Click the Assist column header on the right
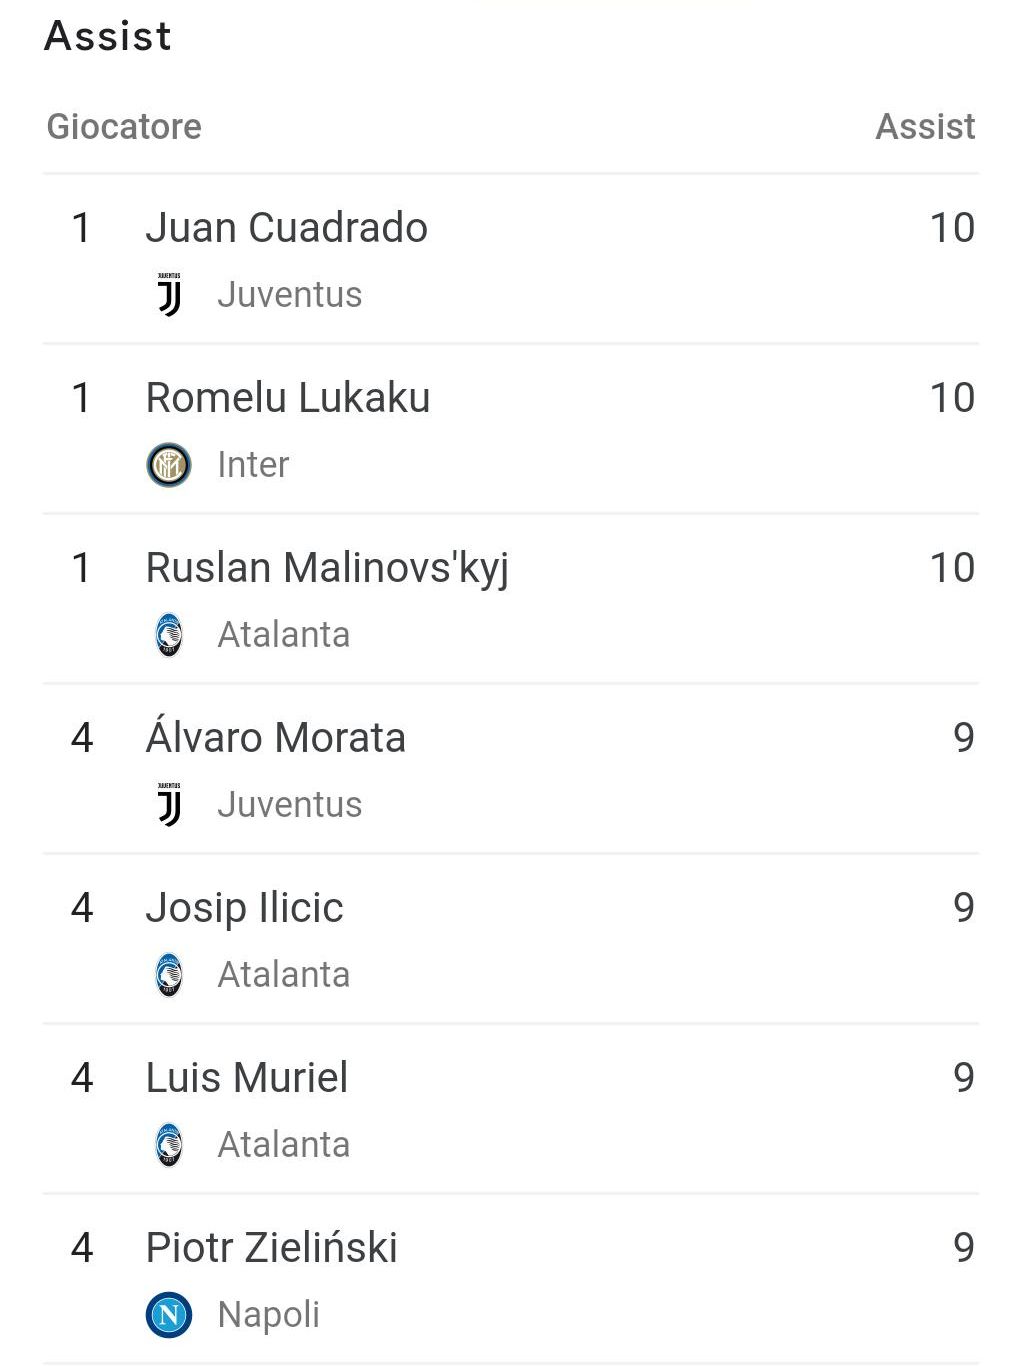Screen dimensions: 1017x1366 924,127
